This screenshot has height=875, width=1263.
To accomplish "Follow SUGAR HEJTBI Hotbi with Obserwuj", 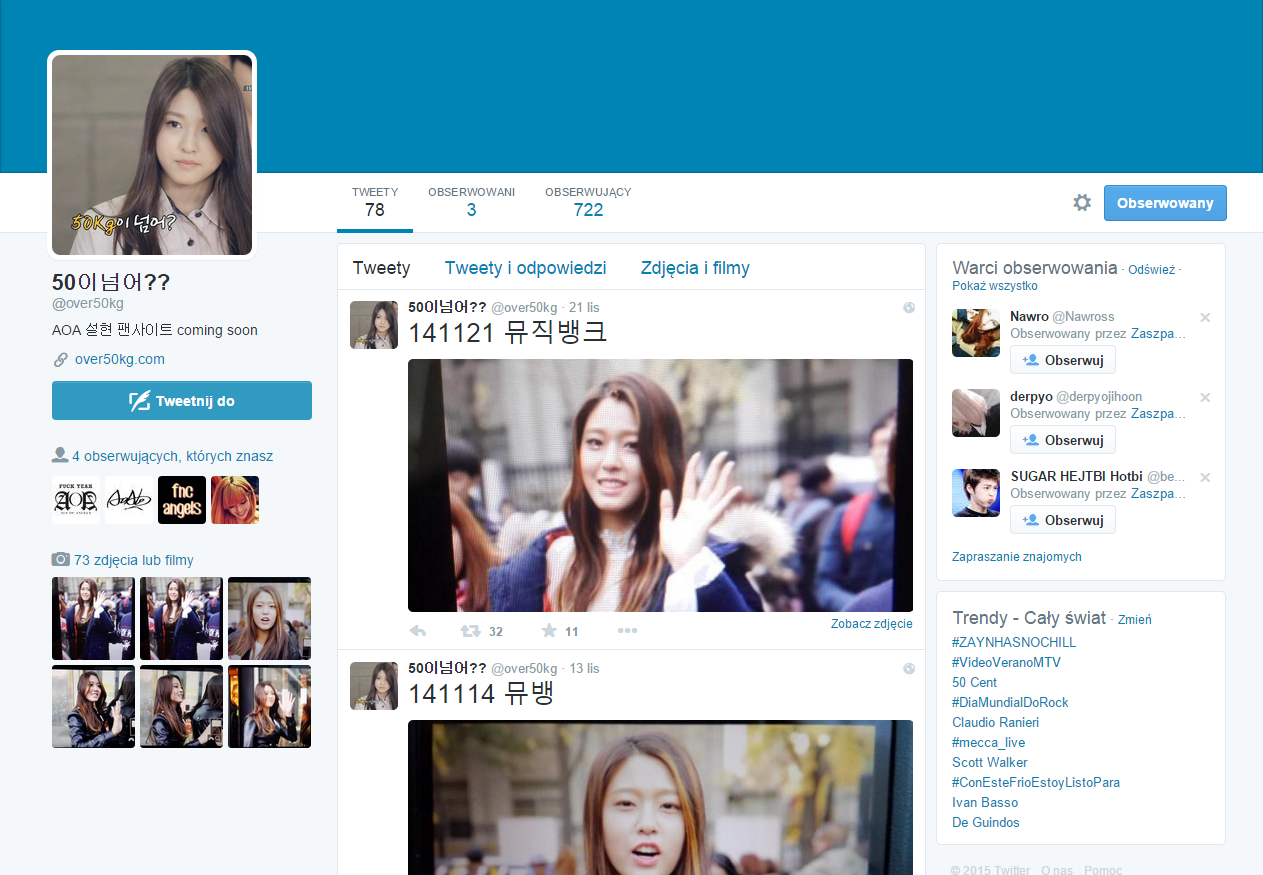I will (x=1063, y=520).
